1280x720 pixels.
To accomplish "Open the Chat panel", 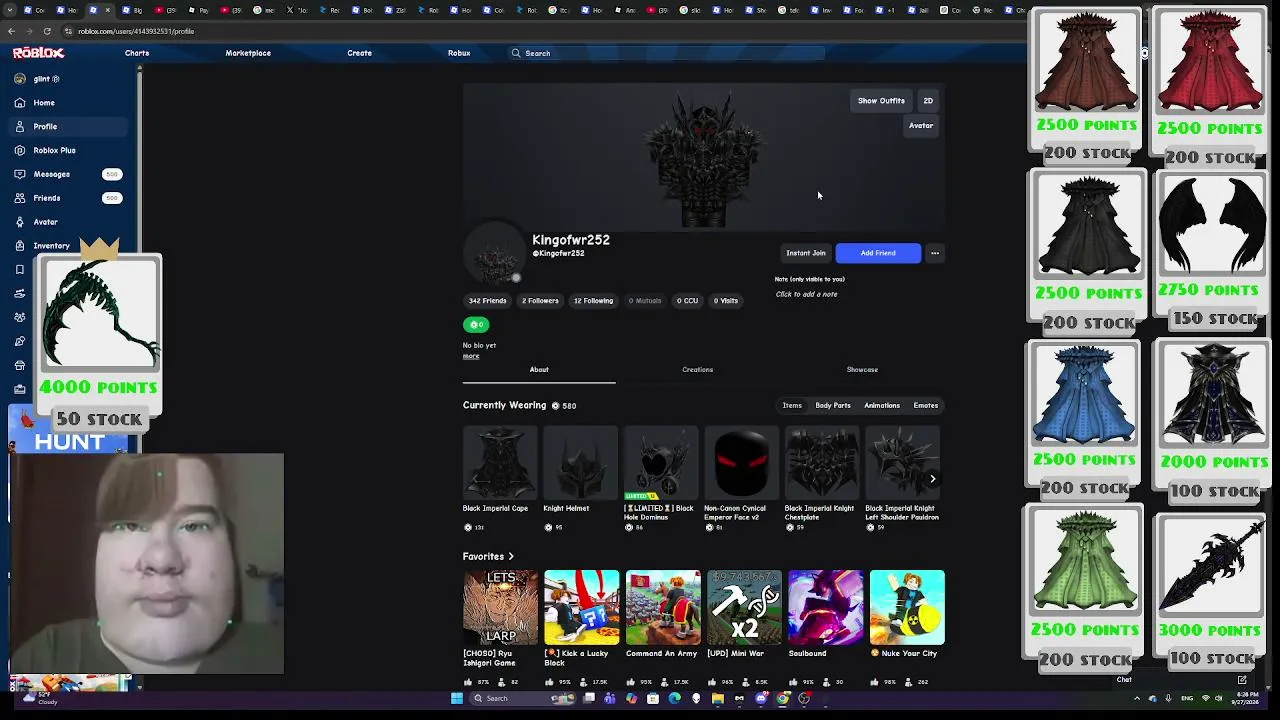I will 1124,680.
